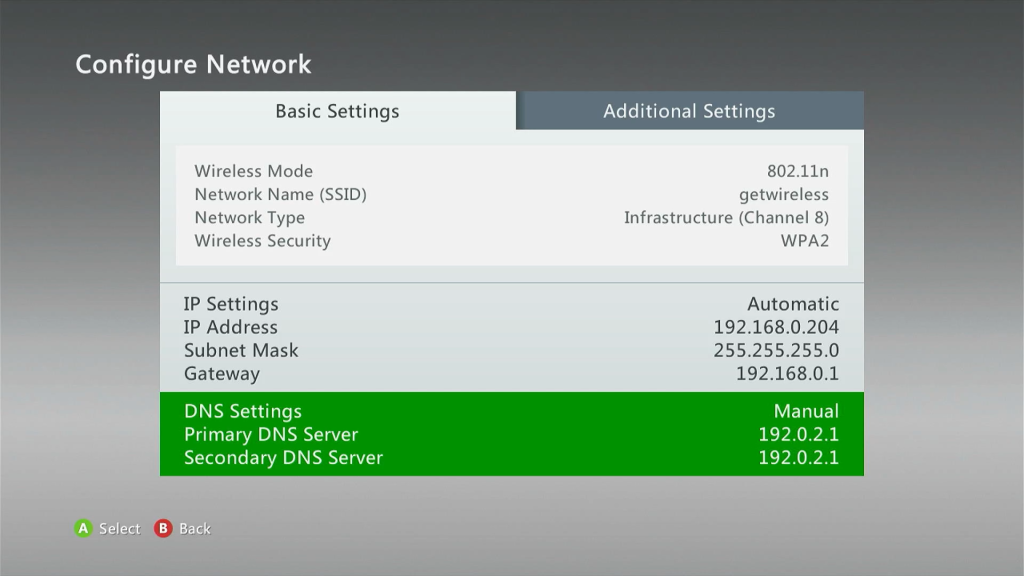Click the Automatic IP settings value
This screenshot has width=1024, height=576.
pyautogui.click(x=793, y=304)
